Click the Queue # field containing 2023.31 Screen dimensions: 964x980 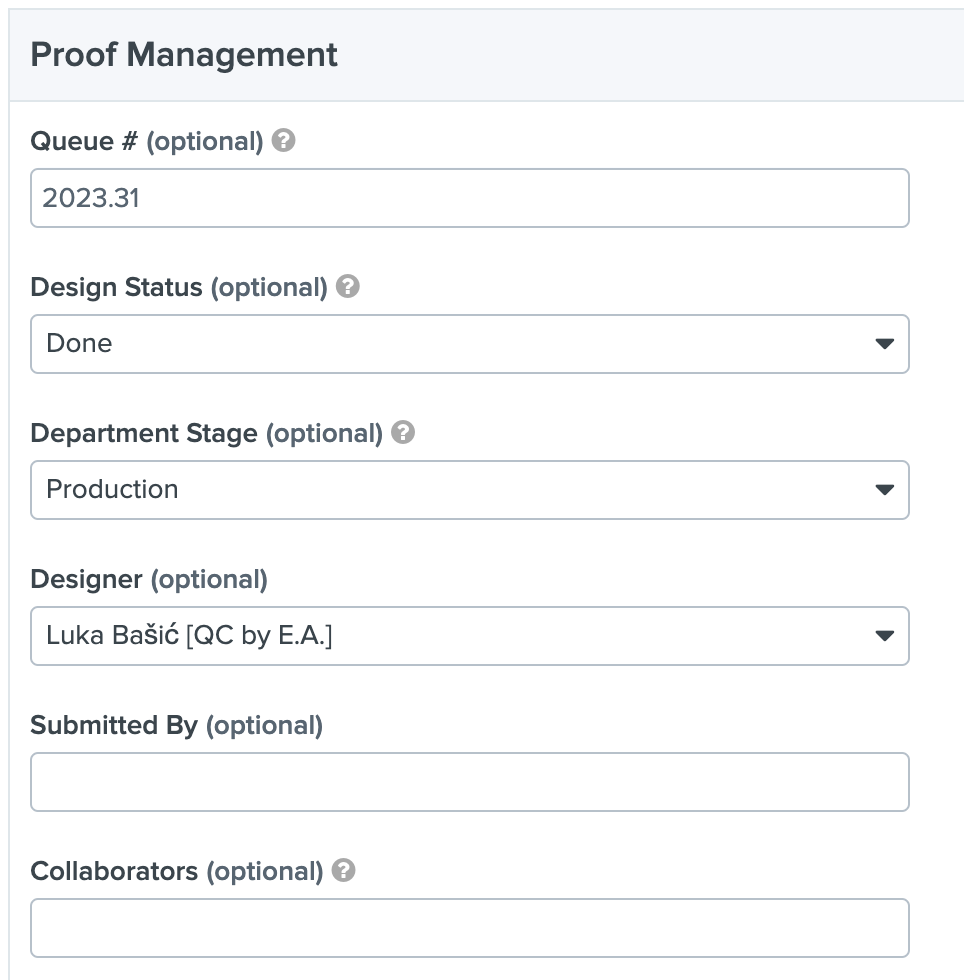[469, 198]
